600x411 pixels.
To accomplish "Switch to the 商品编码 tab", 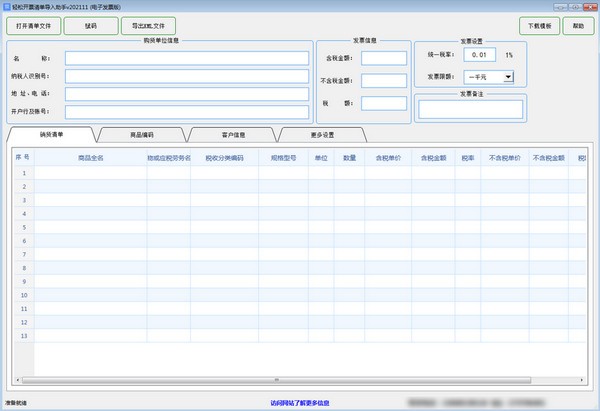I will (x=143, y=134).
